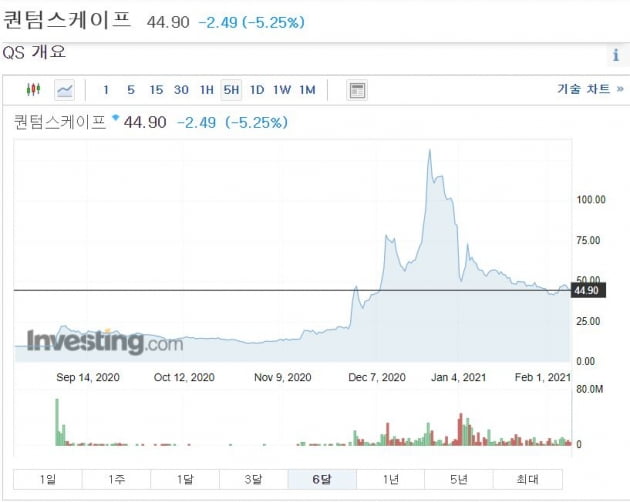
Task: Click the 25.00 price axis label
Action: 588,321
